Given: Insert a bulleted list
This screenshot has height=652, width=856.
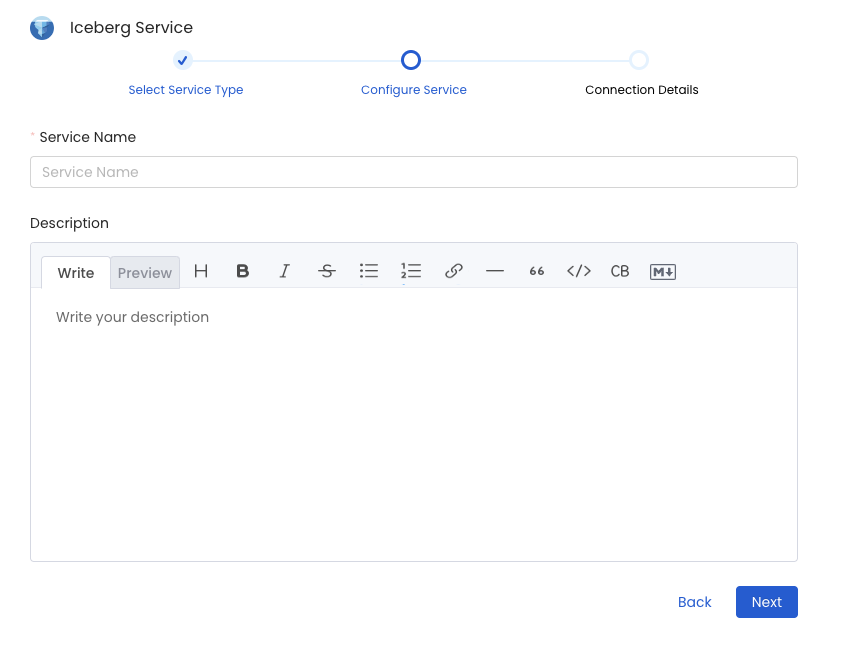Looking at the screenshot, I should (x=369, y=270).
